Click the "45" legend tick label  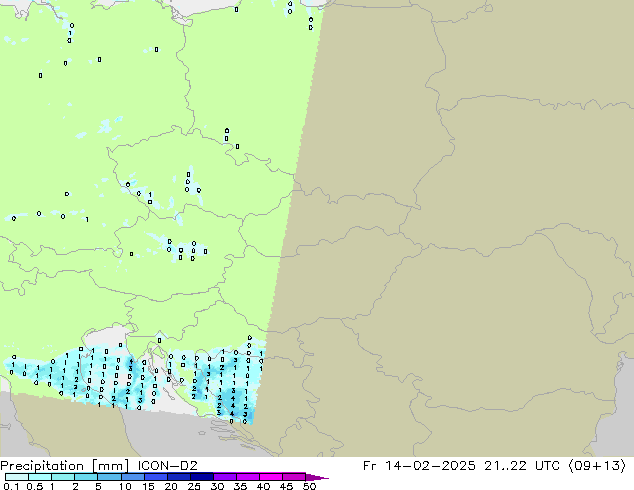[x=286, y=486]
